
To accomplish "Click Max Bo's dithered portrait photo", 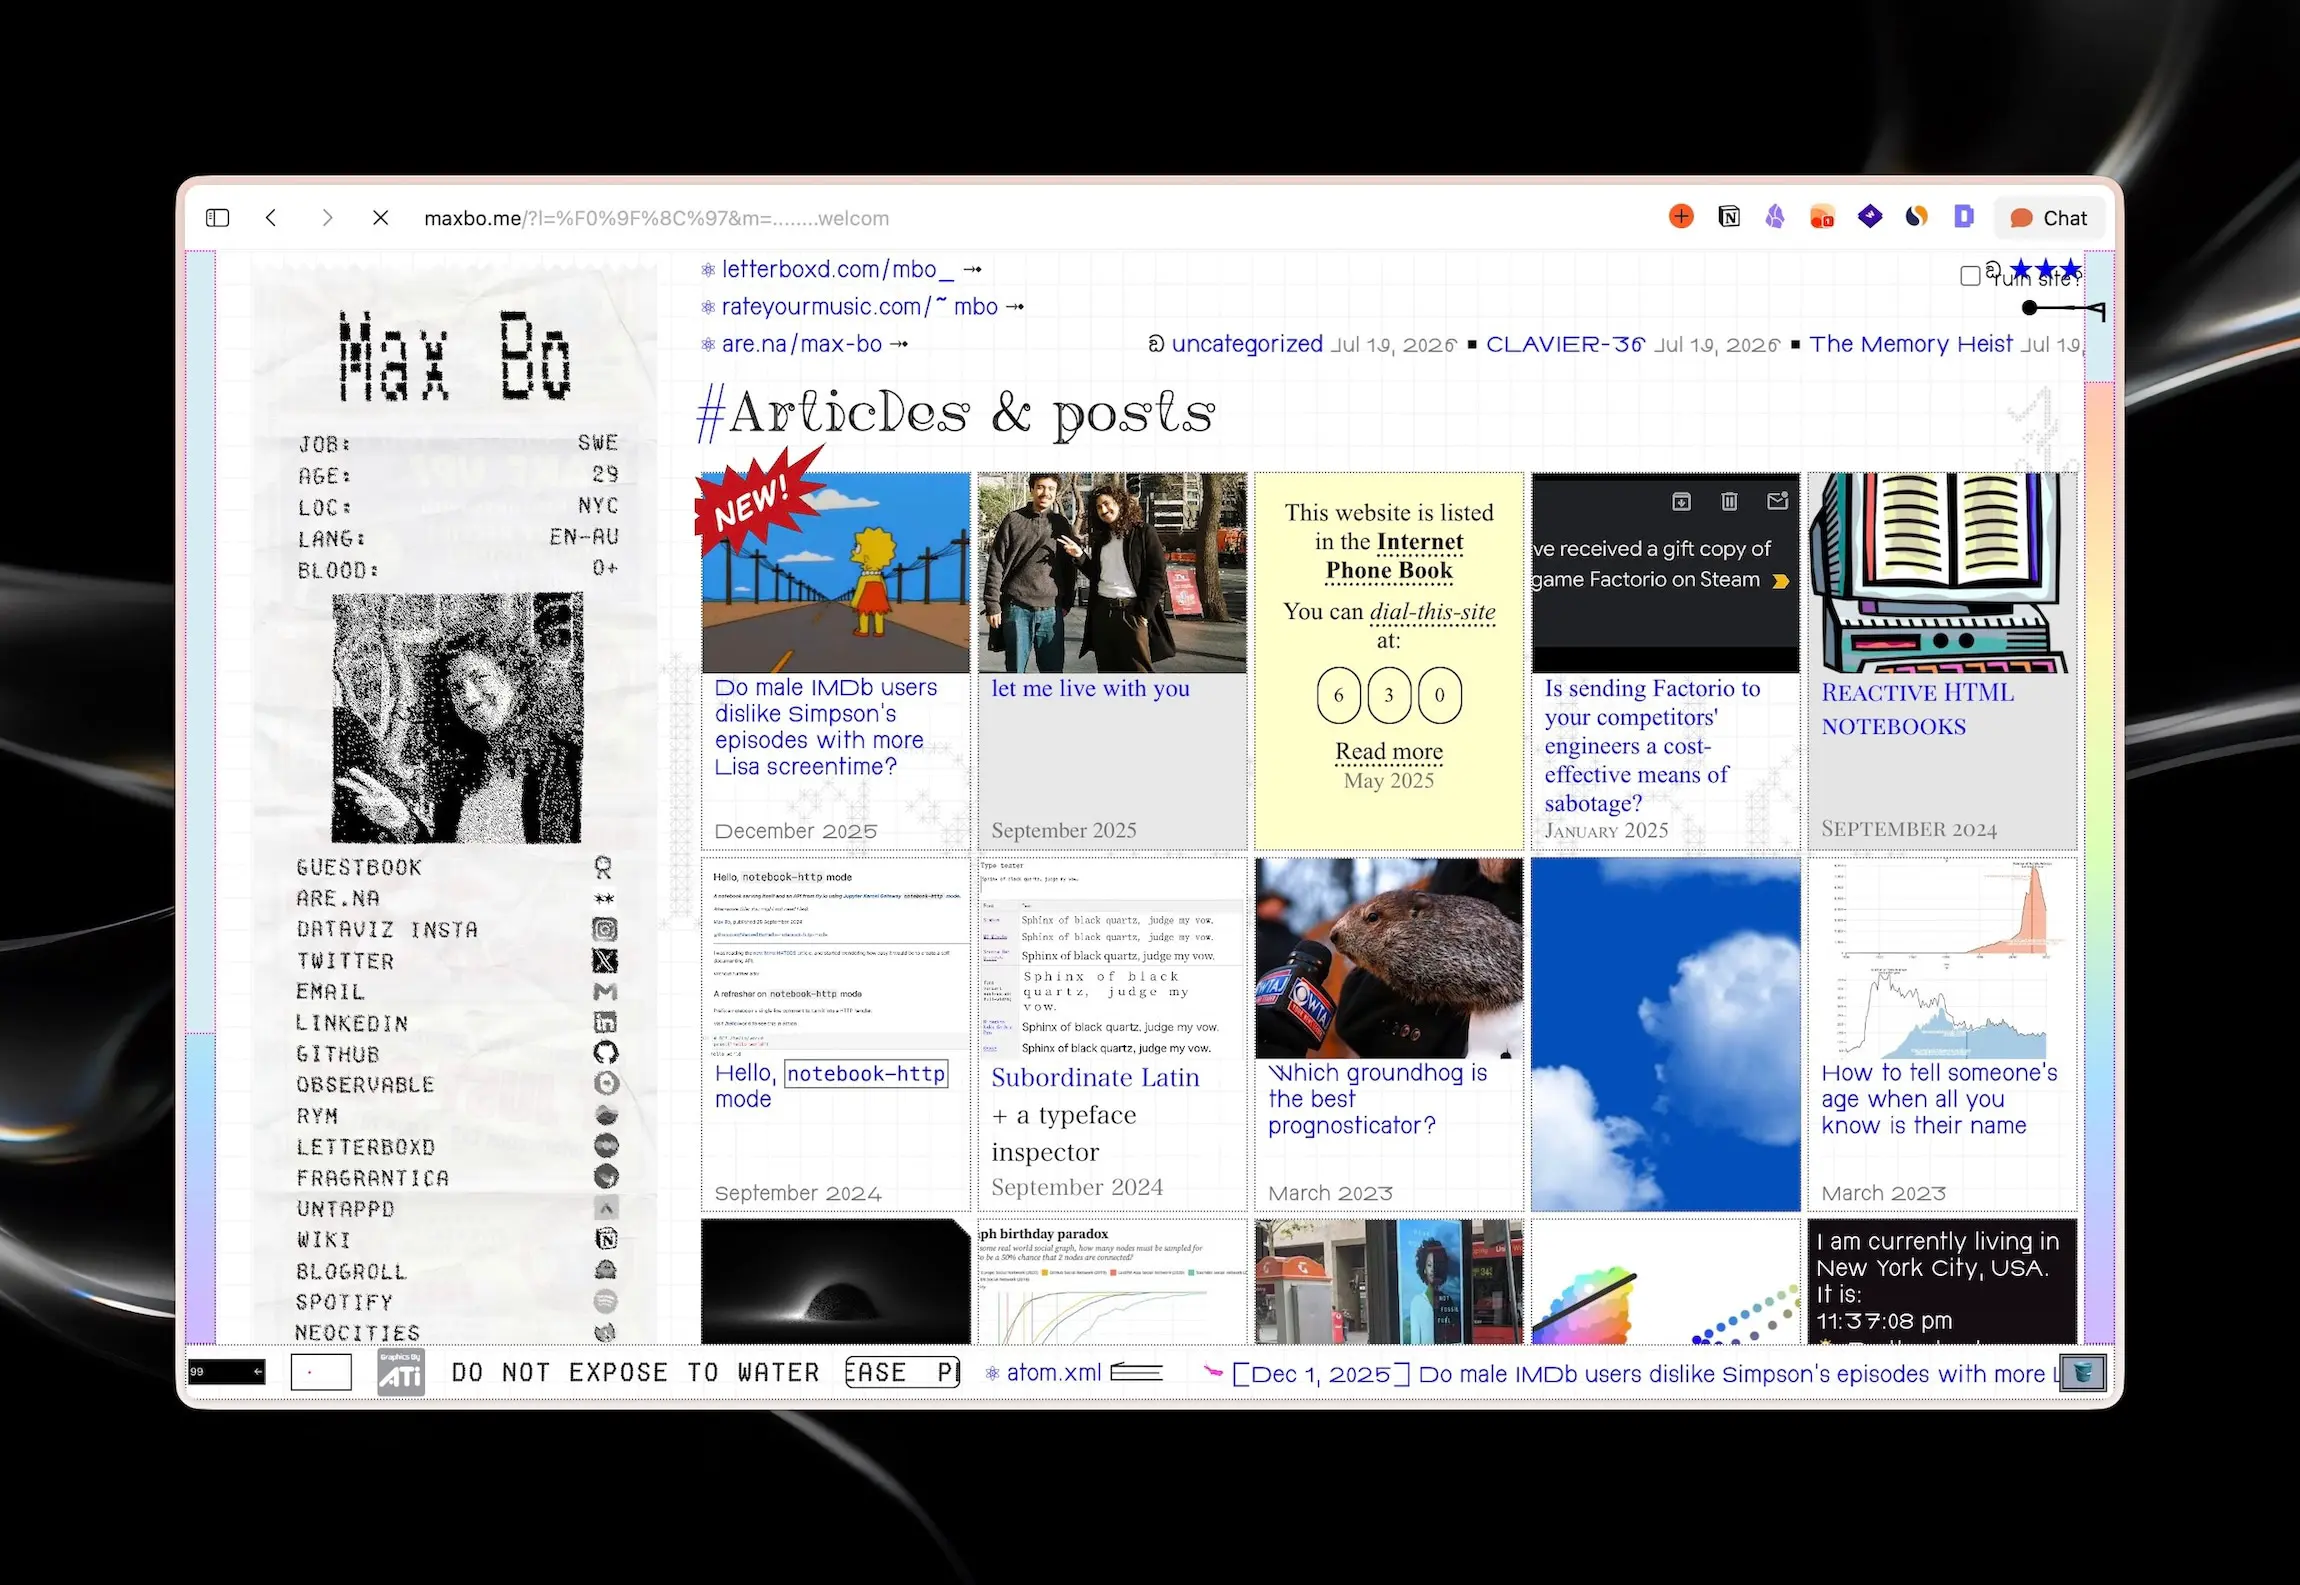I will 457,718.
